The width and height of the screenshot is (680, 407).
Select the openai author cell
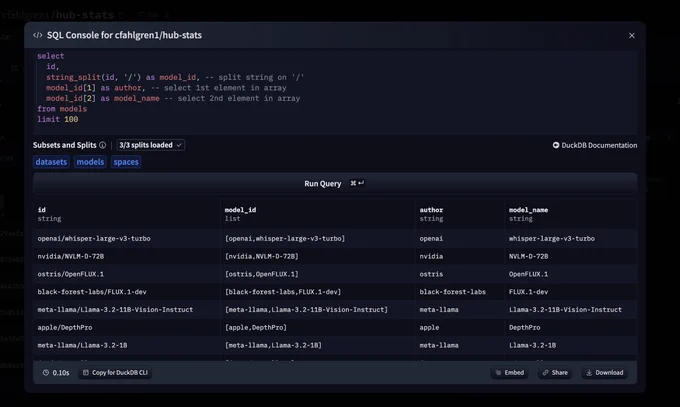[460, 239]
